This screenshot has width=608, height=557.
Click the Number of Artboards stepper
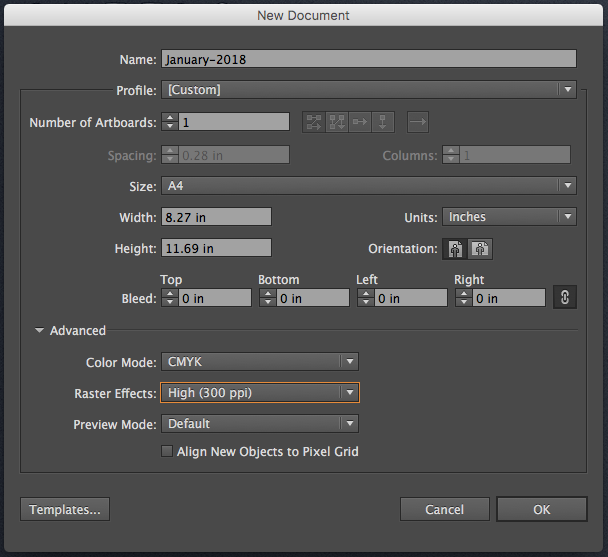click(x=169, y=122)
